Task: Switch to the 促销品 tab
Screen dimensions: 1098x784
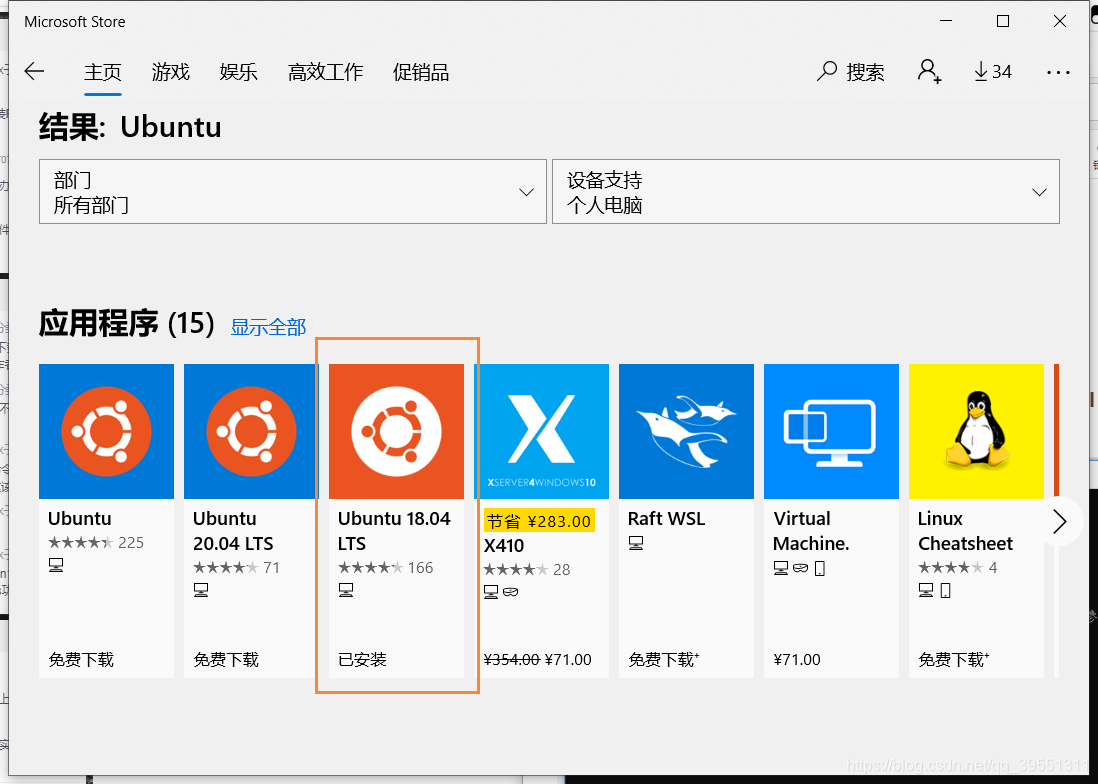Action: (421, 72)
